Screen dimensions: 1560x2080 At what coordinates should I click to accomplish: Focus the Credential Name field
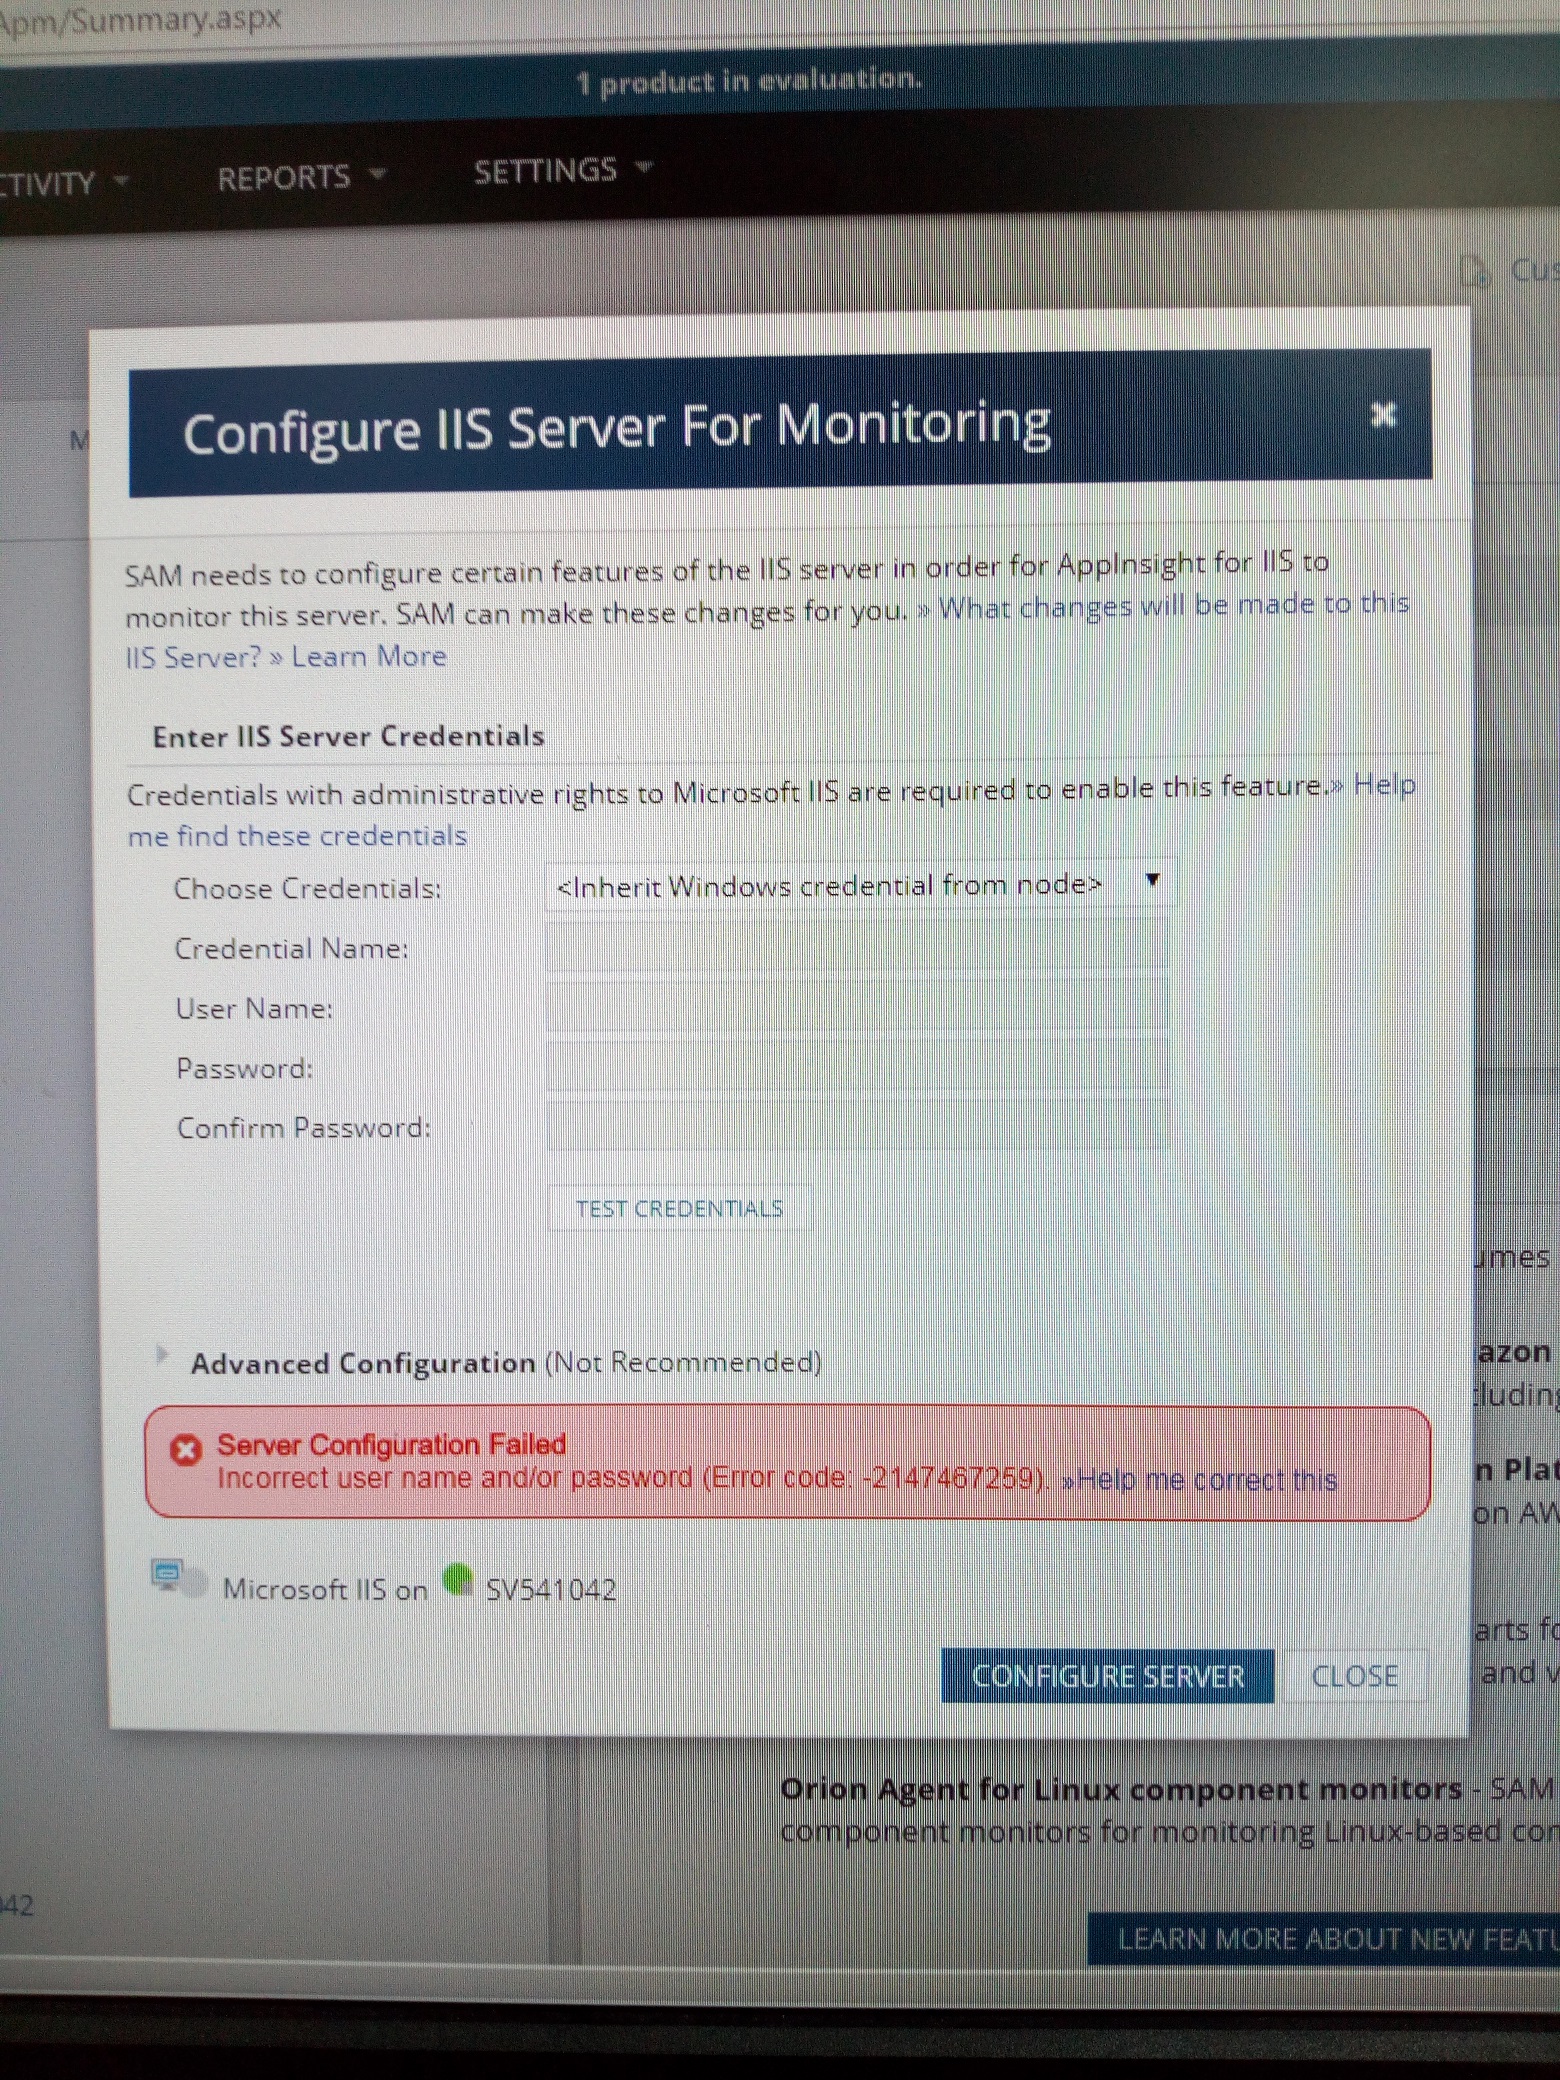coord(857,944)
